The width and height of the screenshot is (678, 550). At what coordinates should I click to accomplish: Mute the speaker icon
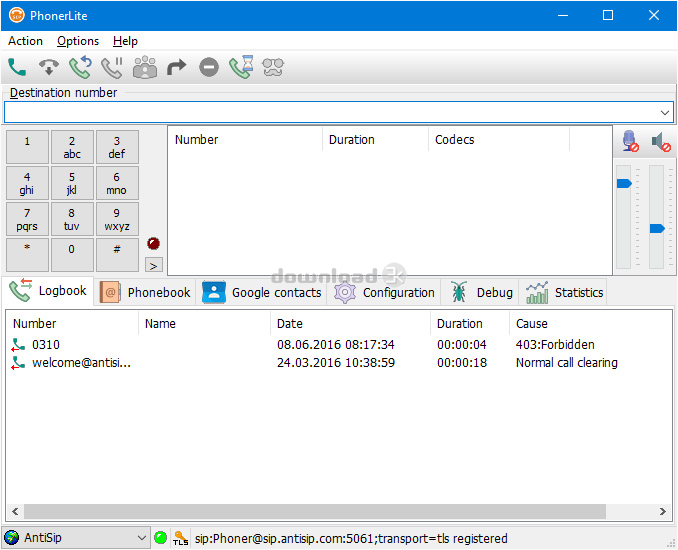tap(661, 142)
